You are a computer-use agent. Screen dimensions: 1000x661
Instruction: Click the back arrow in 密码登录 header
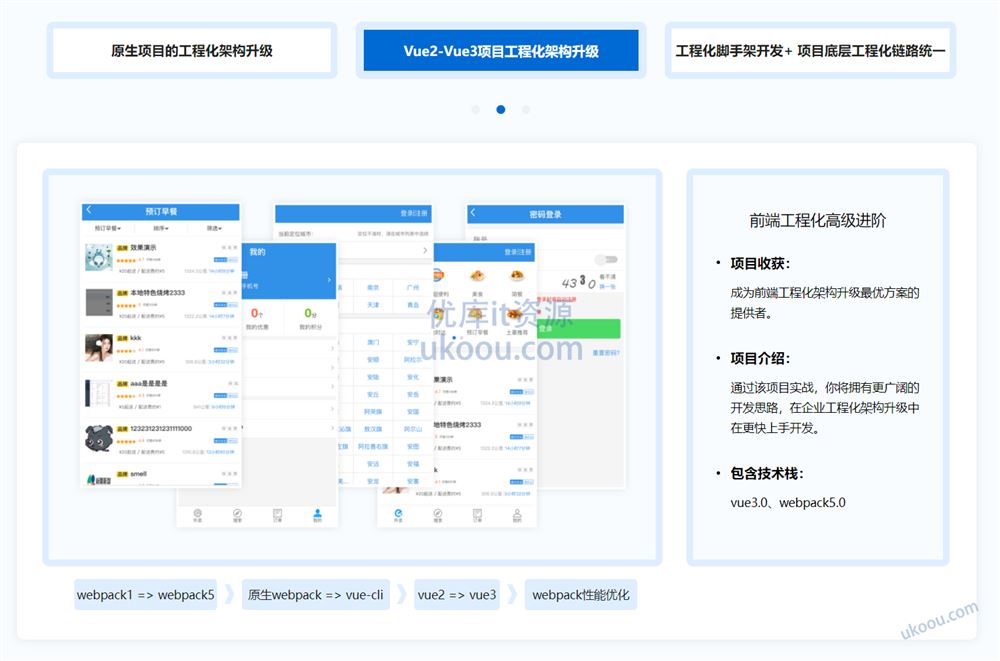473,212
